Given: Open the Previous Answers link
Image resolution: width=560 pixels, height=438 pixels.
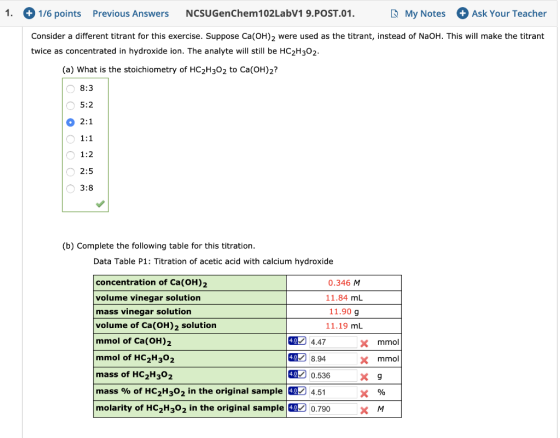Looking at the screenshot, I should pos(131,14).
